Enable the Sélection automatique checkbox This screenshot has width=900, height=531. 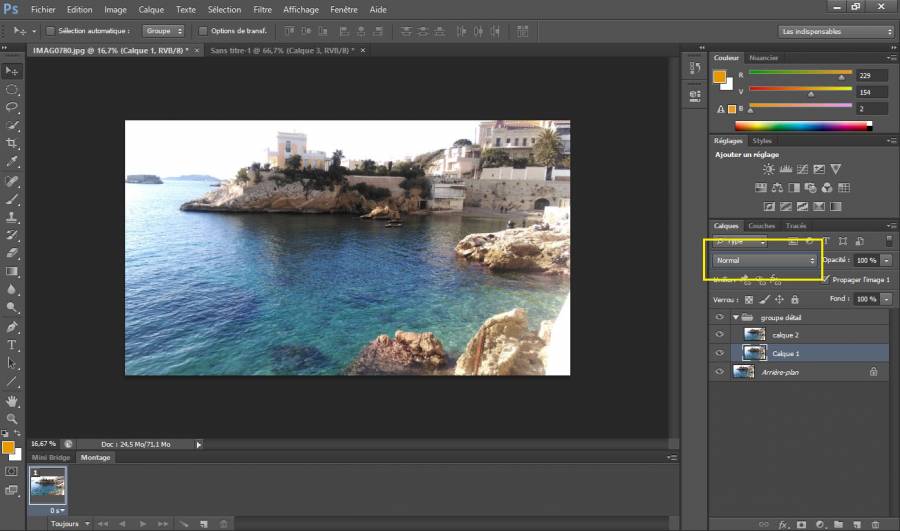(x=50, y=31)
